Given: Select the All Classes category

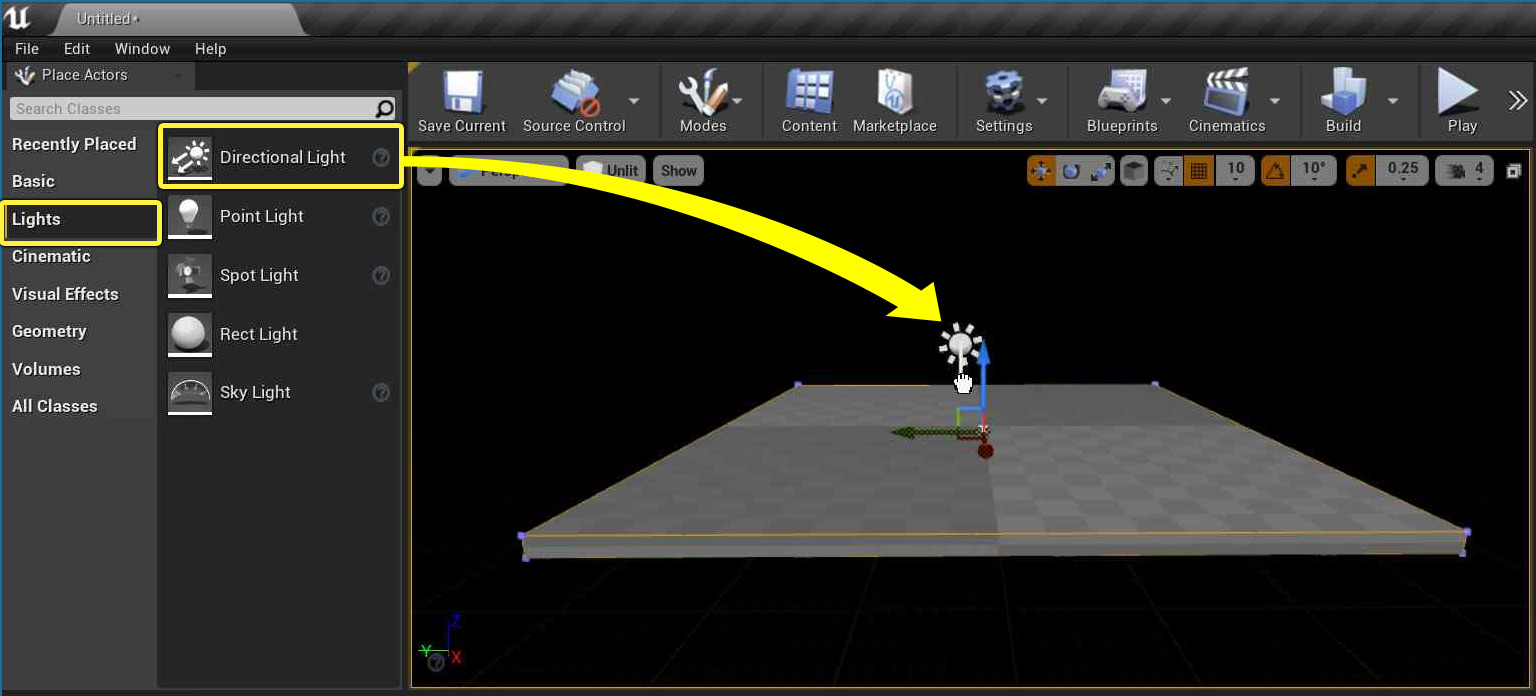Looking at the screenshot, I should 54,406.
